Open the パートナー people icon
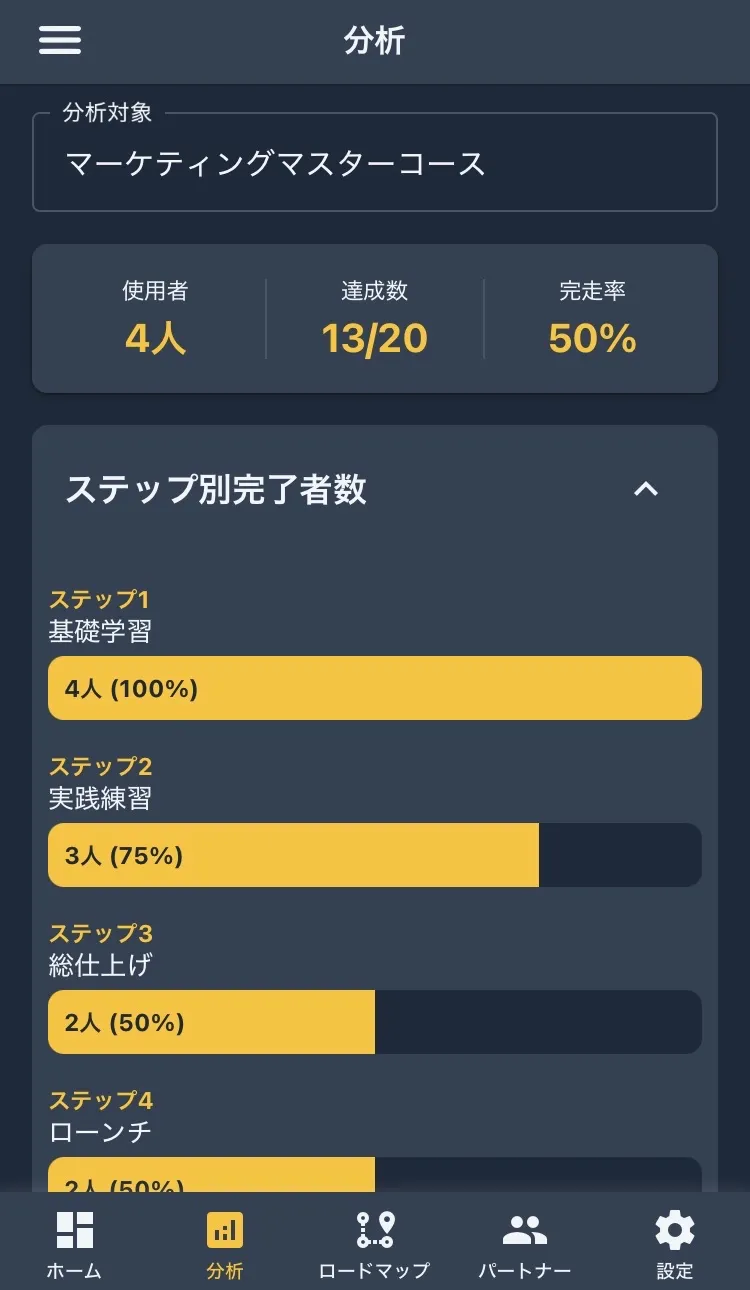Viewport: 750px width, 1290px height. pos(524,1228)
